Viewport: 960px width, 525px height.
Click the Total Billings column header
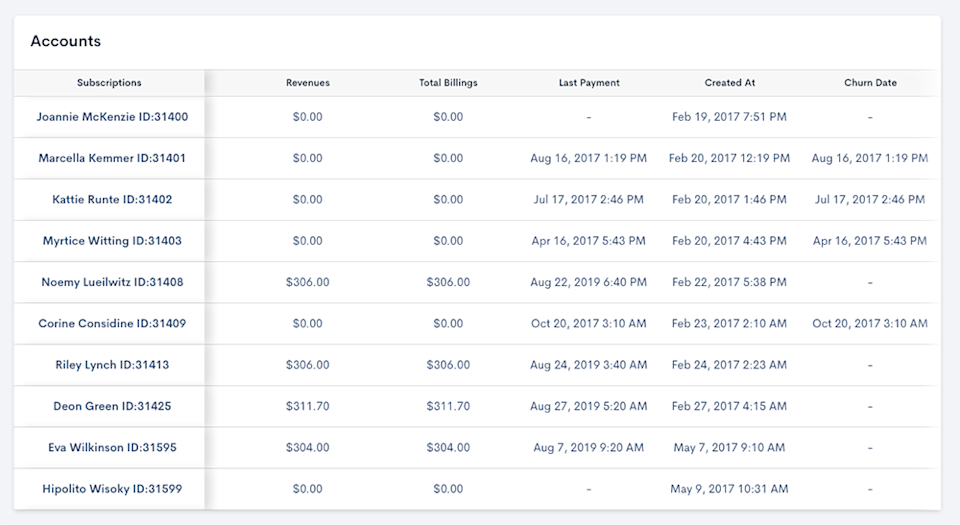click(x=448, y=83)
